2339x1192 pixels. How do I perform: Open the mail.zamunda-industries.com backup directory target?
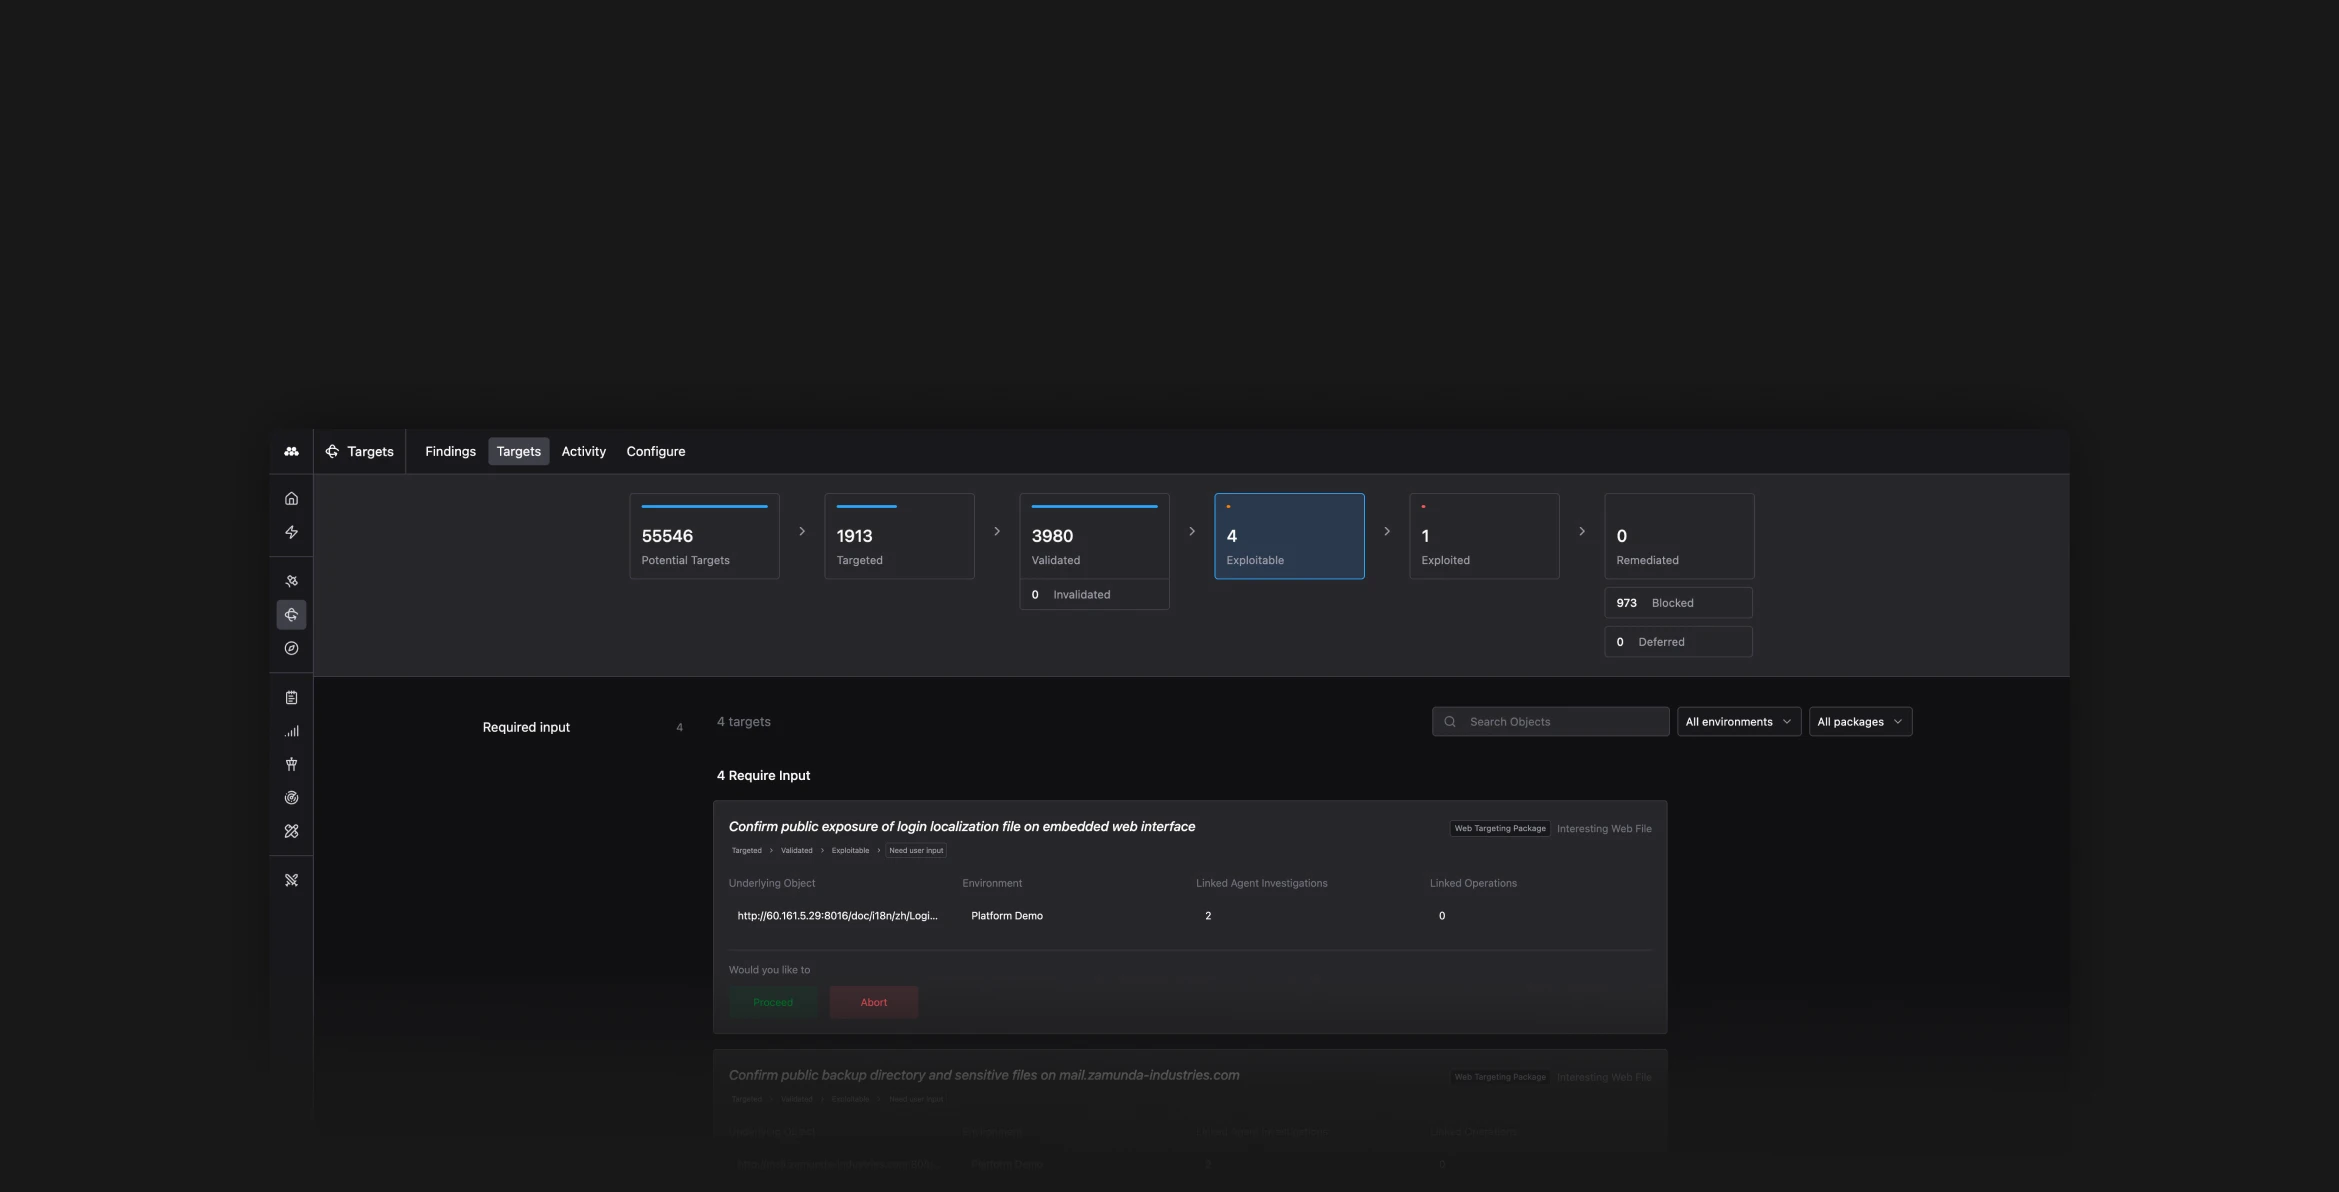point(984,1075)
